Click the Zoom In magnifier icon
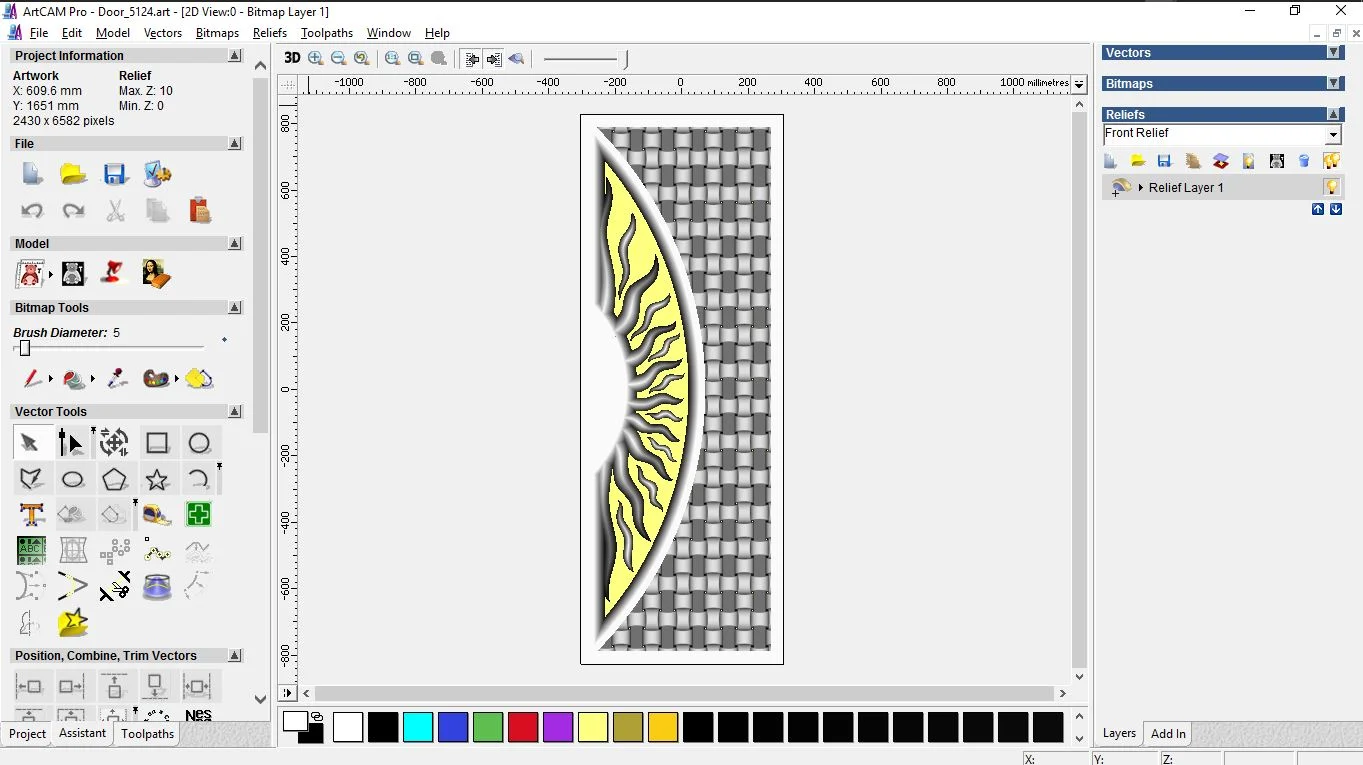The image size is (1363, 765). 316,59
